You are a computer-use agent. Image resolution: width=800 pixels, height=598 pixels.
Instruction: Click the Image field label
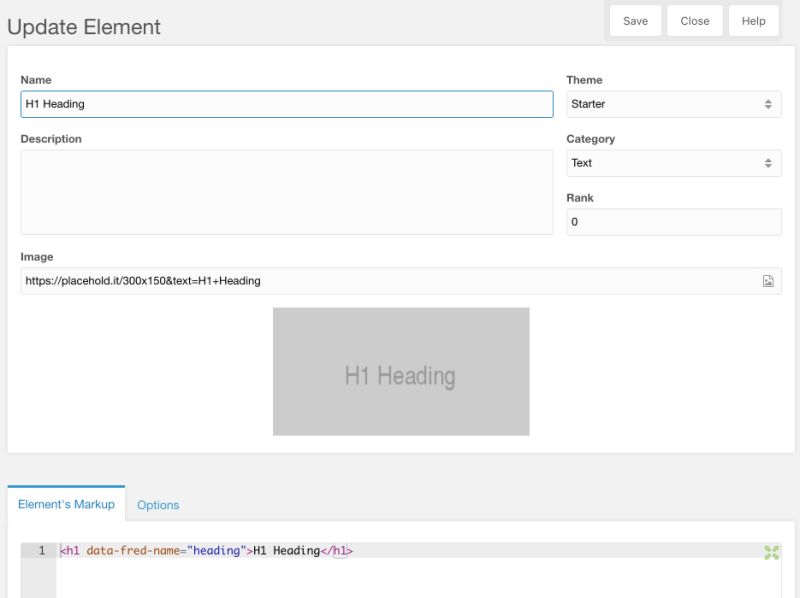37,257
